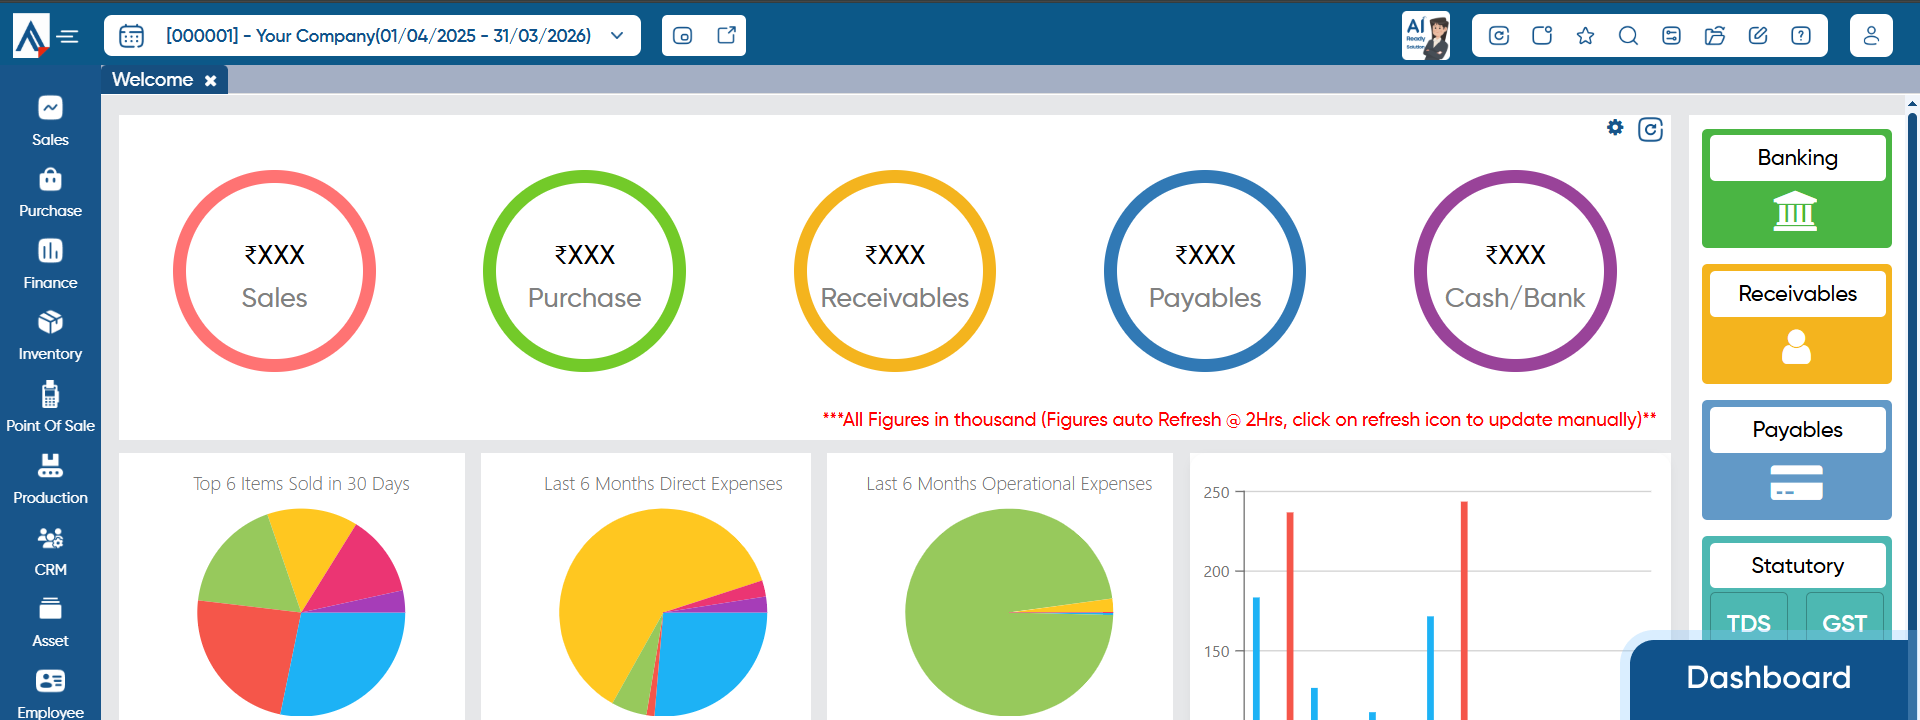Click the Dashboard button at bottom right
This screenshot has height=720, width=1920.
coord(1768,678)
